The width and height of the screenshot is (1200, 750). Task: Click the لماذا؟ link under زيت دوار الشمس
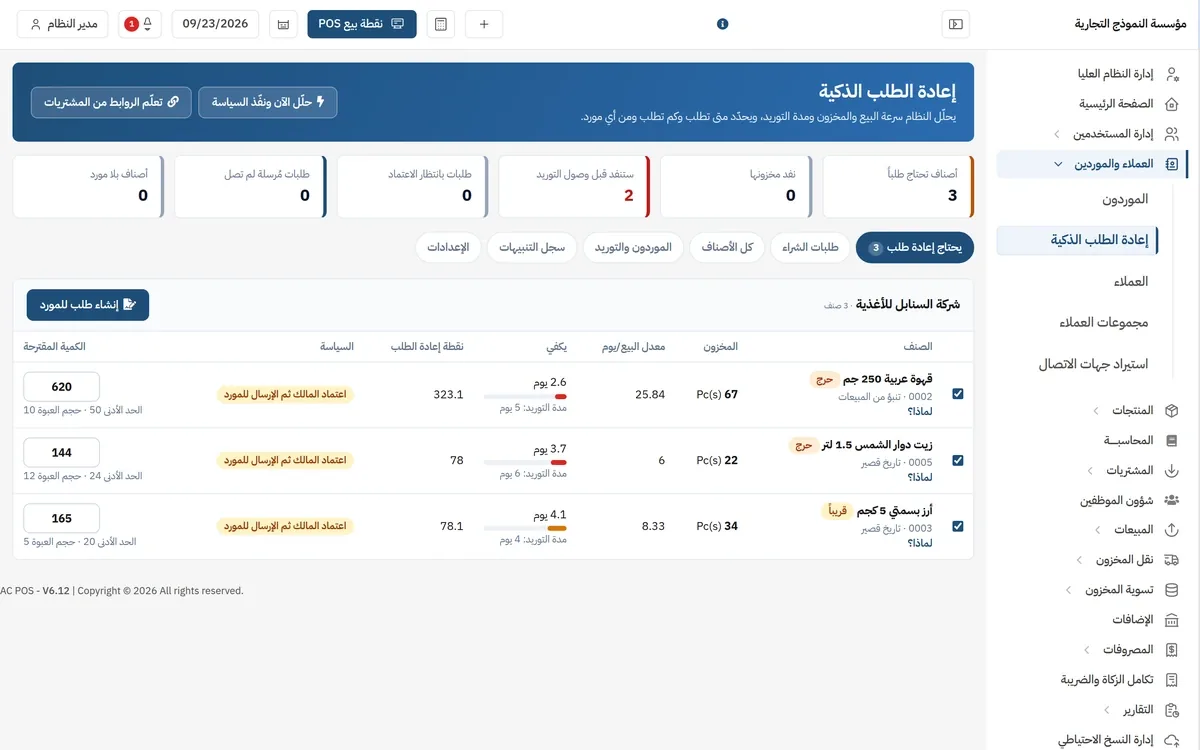(920, 476)
